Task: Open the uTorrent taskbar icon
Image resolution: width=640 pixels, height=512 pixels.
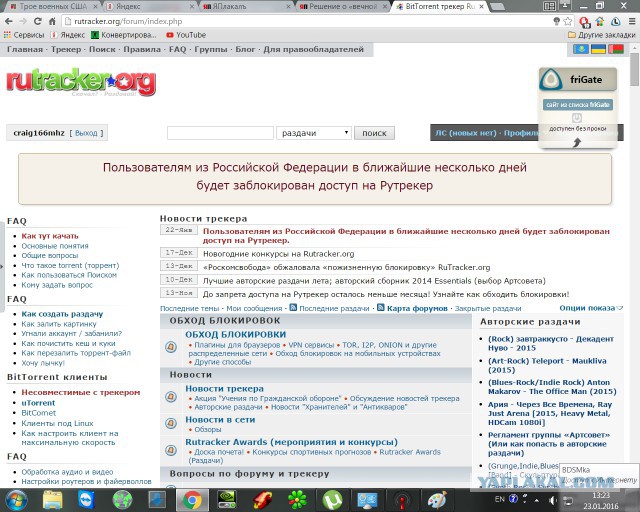Action: click(332, 500)
